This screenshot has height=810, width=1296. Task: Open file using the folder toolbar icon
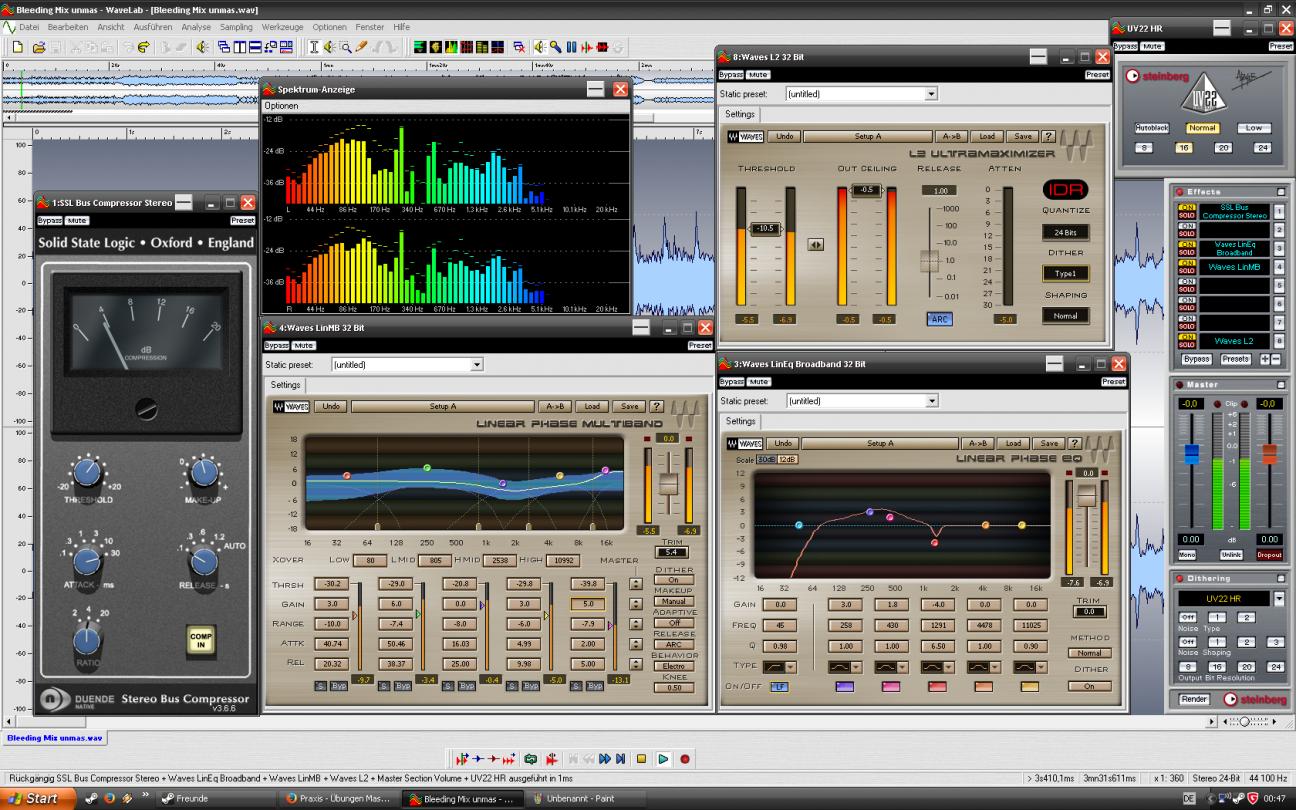coord(38,47)
